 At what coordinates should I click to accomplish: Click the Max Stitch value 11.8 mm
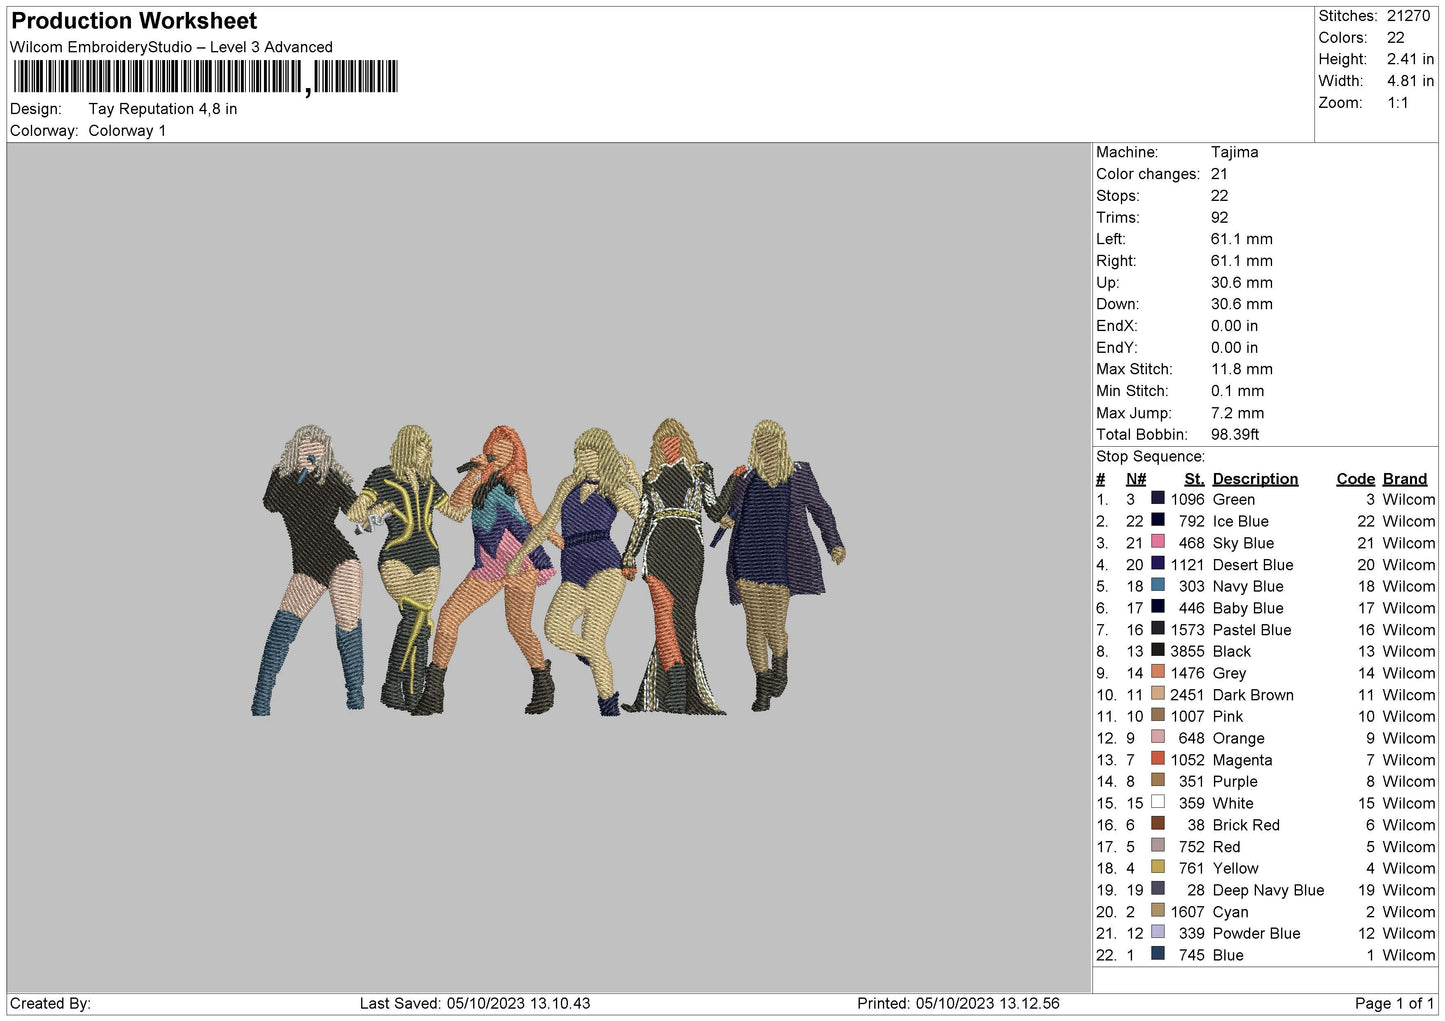click(1241, 369)
